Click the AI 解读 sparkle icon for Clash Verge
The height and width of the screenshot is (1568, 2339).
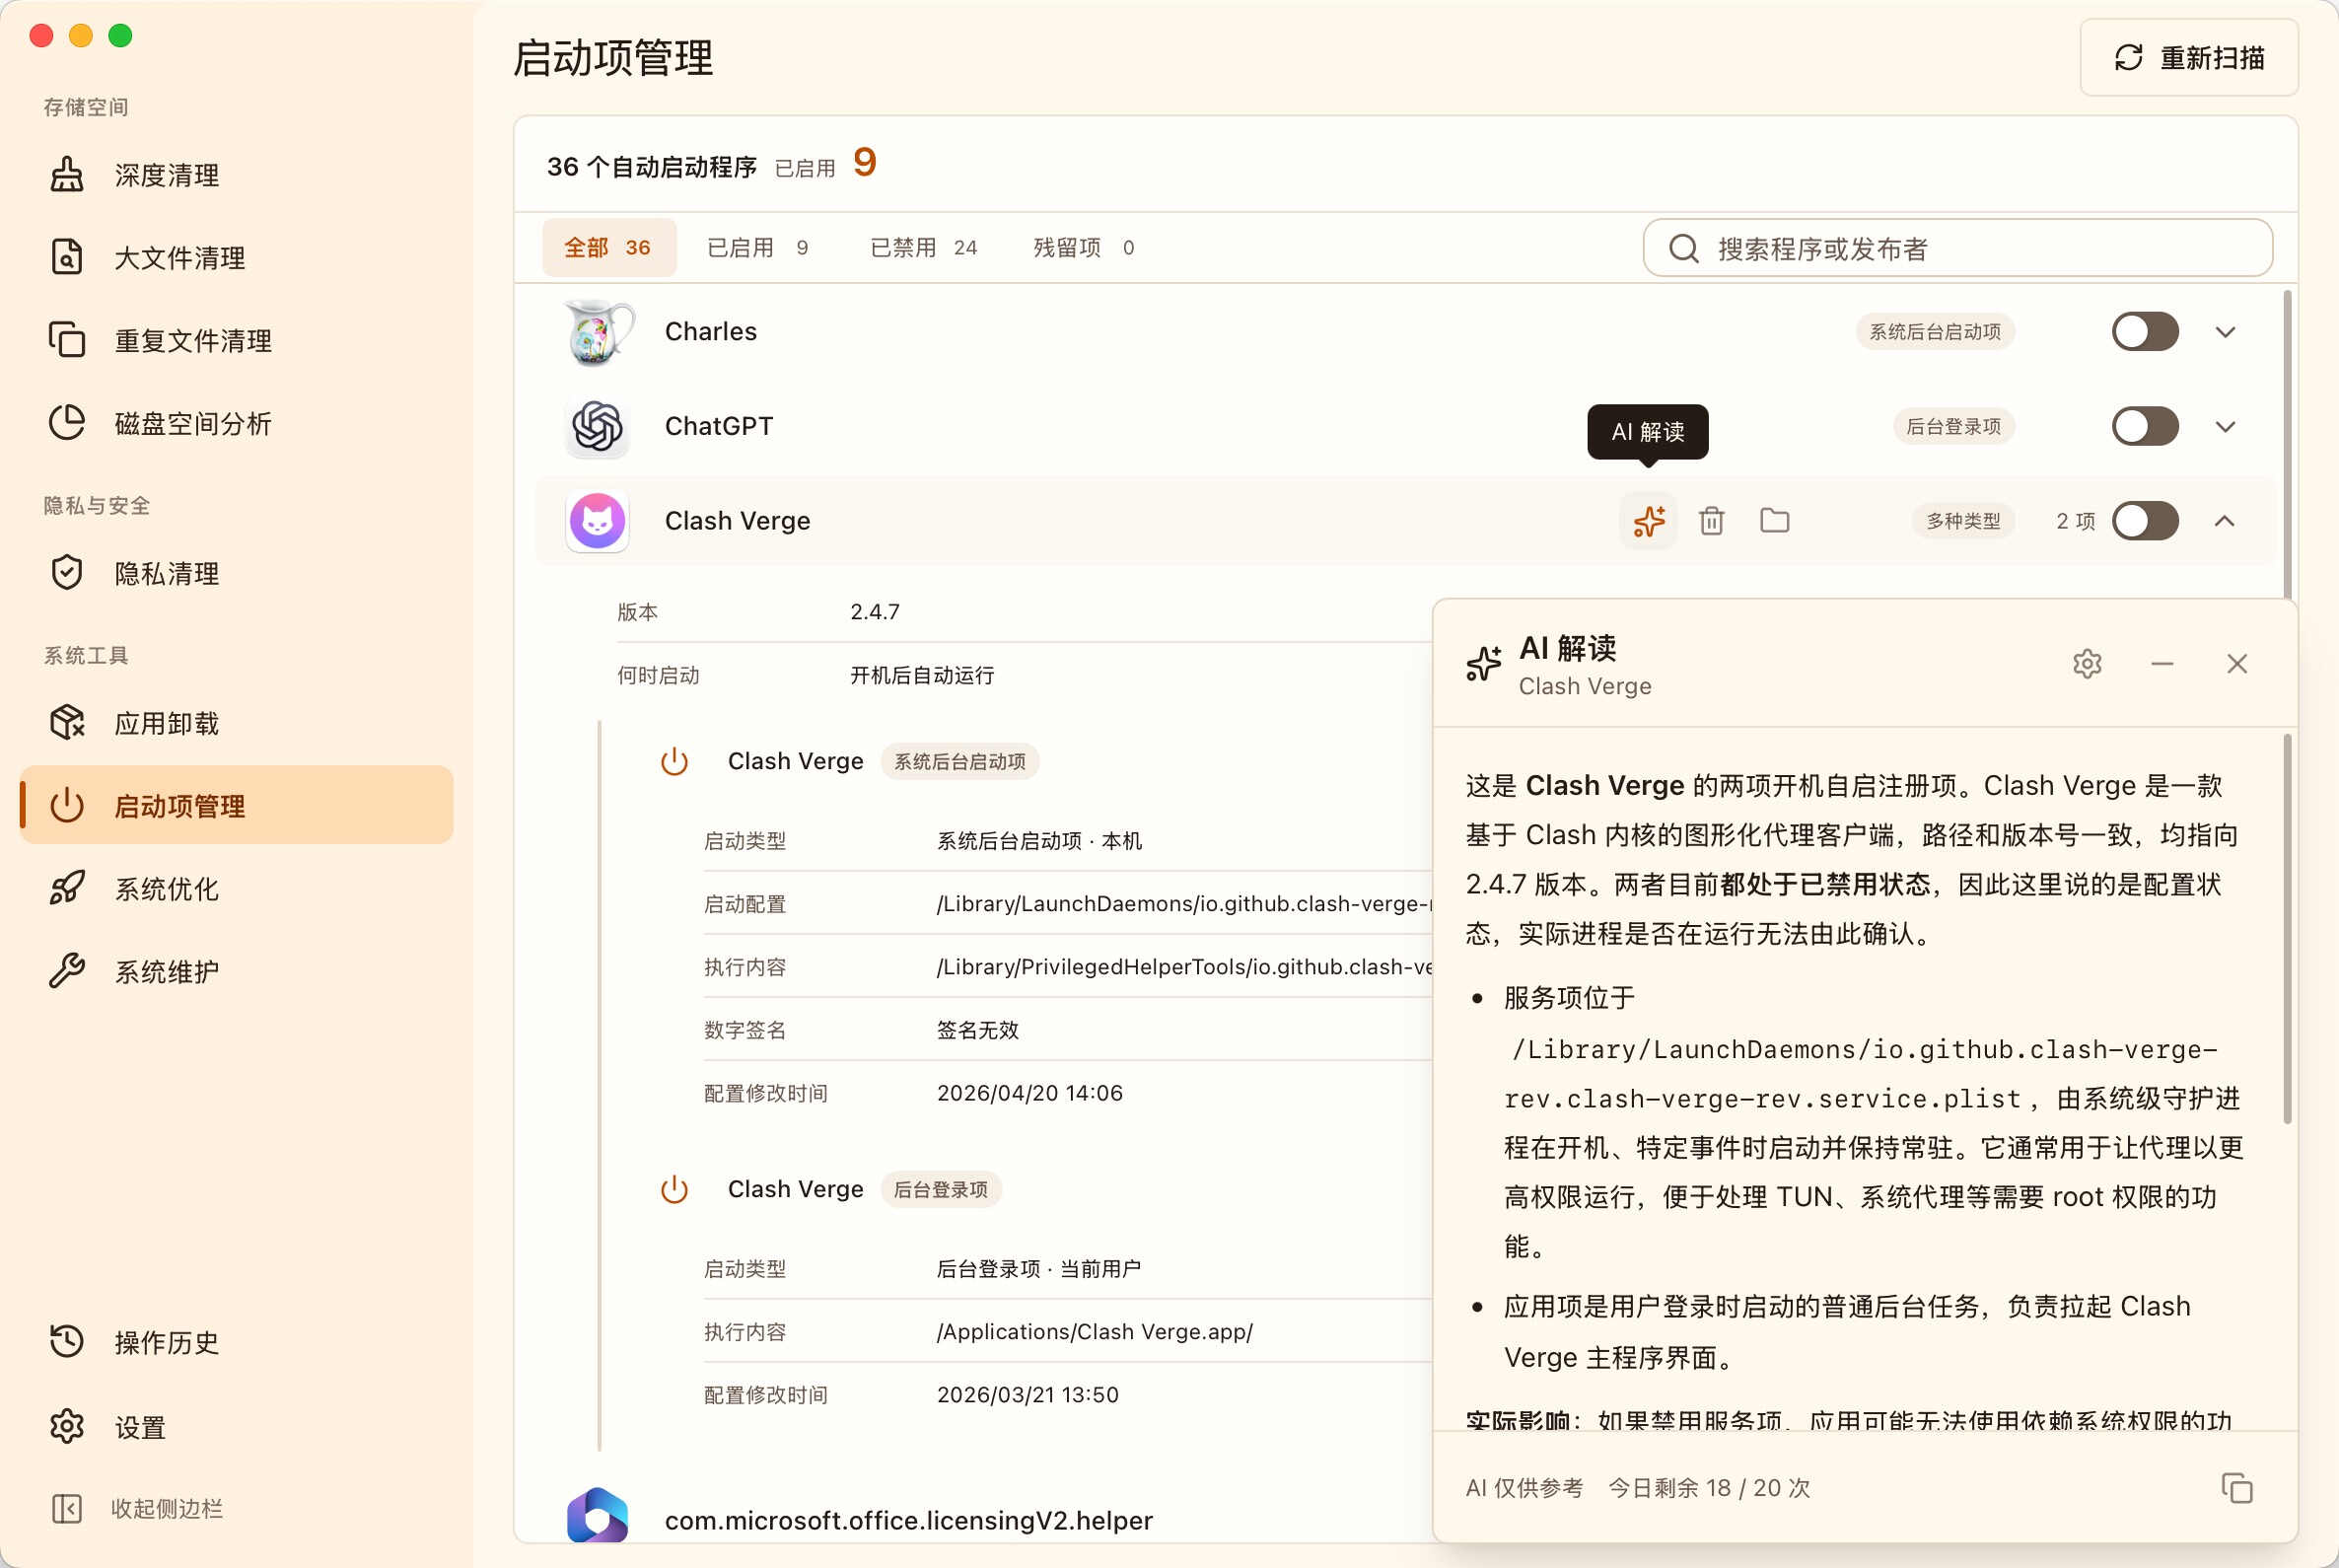click(1649, 521)
